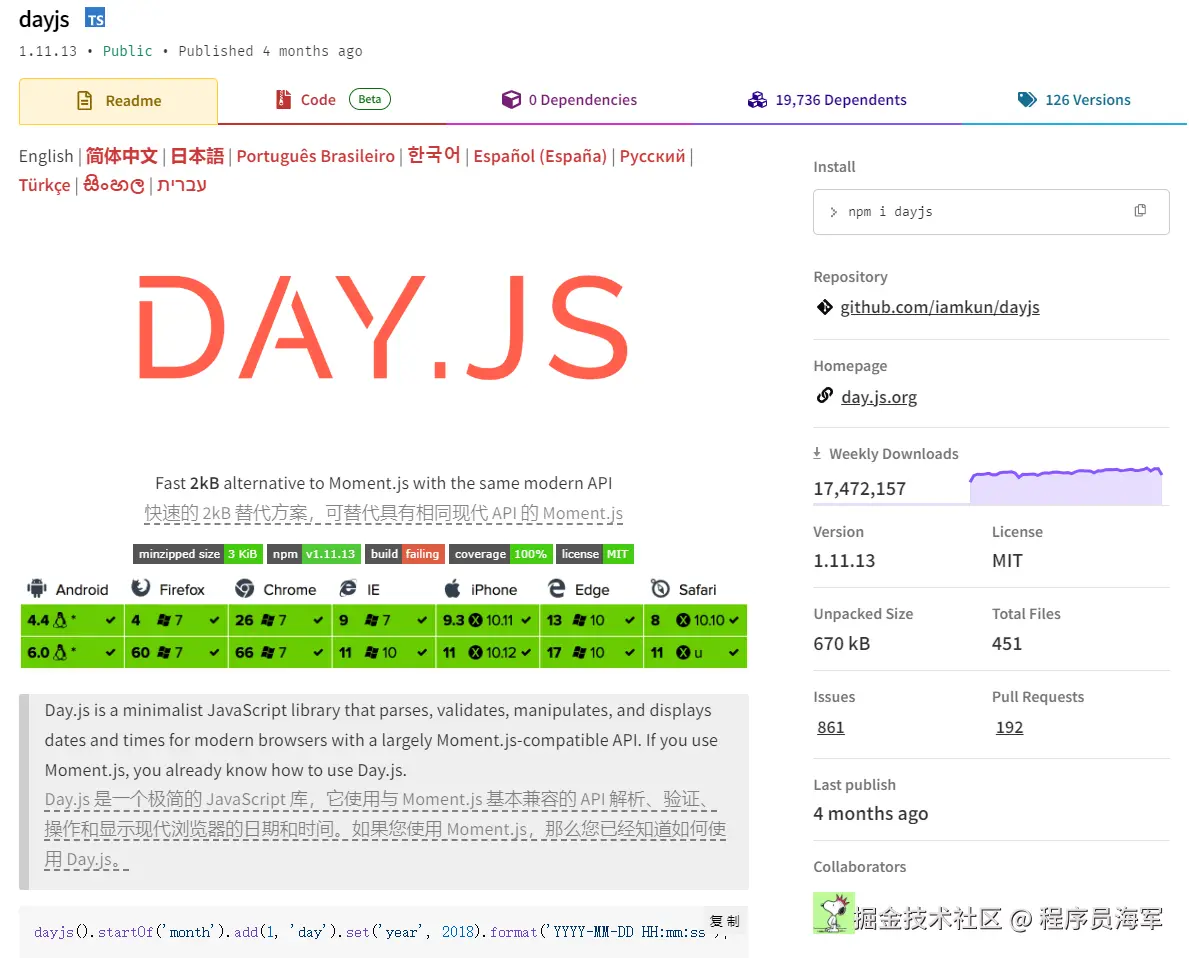This screenshot has width=1189, height=958.
Task: Open the Türkçe readme link
Action: pos(45,185)
